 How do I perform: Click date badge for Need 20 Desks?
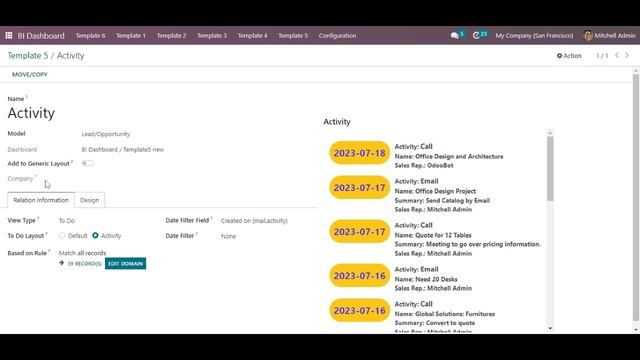tap(360, 276)
